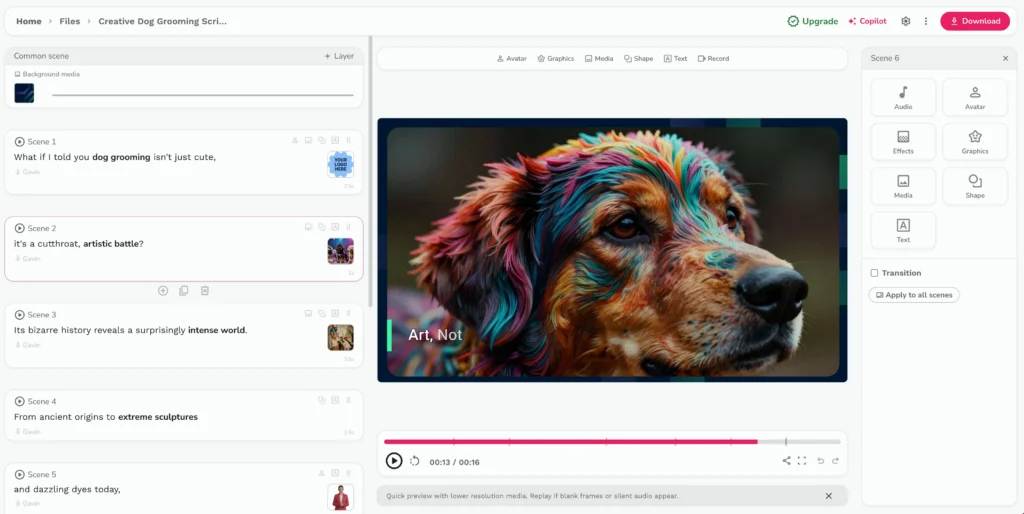Go to Home breadcrumb

coord(29,21)
